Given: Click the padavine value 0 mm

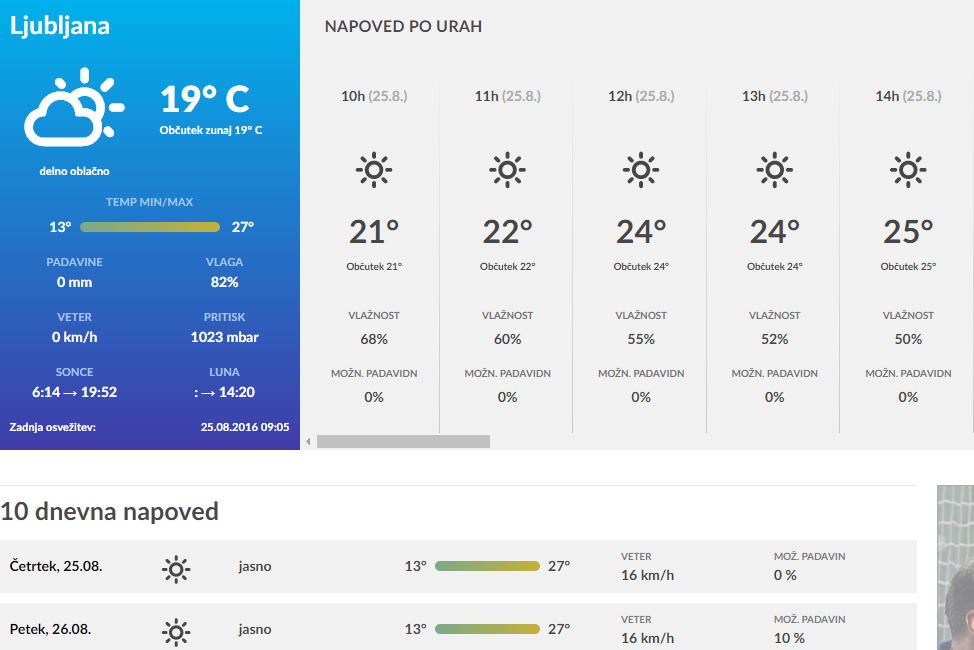Looking at the screenshot, I should (75, 282).
